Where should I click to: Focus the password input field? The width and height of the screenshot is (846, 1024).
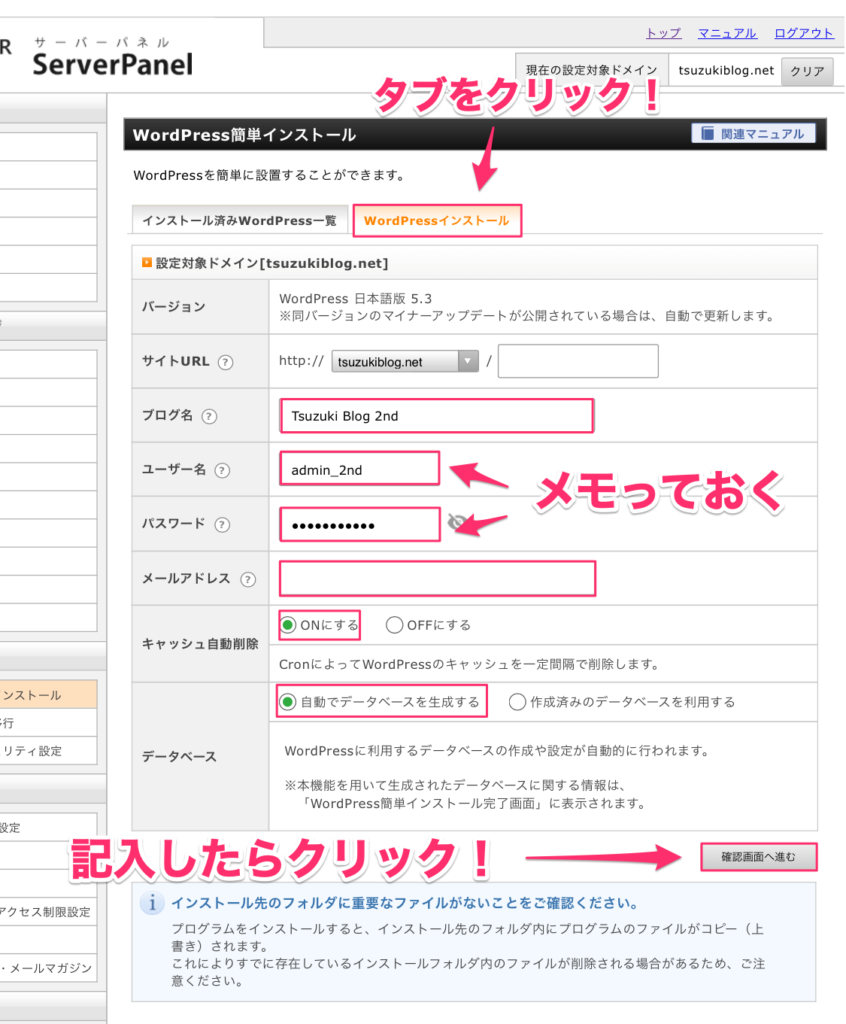point(360,524)
